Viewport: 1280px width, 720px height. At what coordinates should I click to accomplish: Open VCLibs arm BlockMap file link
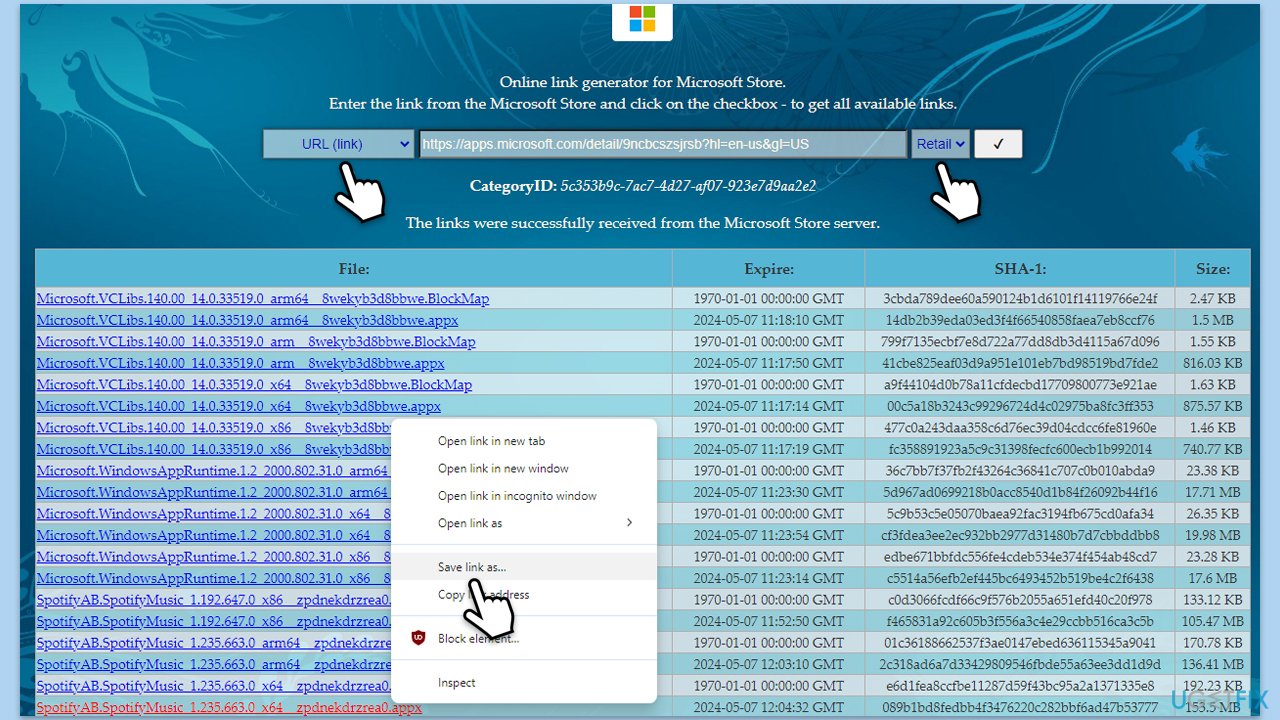[x=256, y=342]
